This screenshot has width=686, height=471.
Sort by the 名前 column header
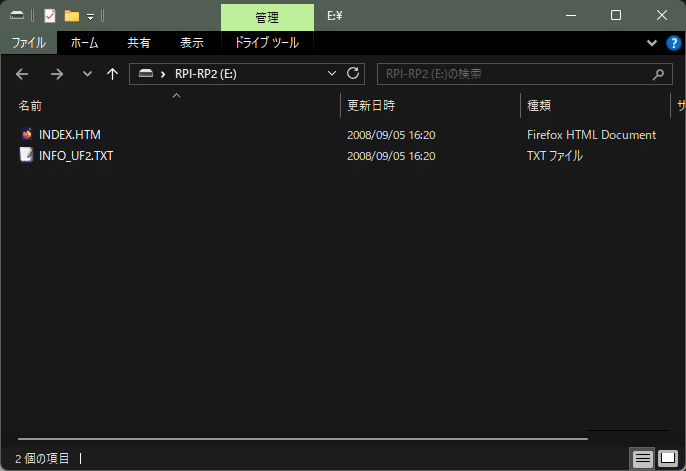click(x=30, y=106)
